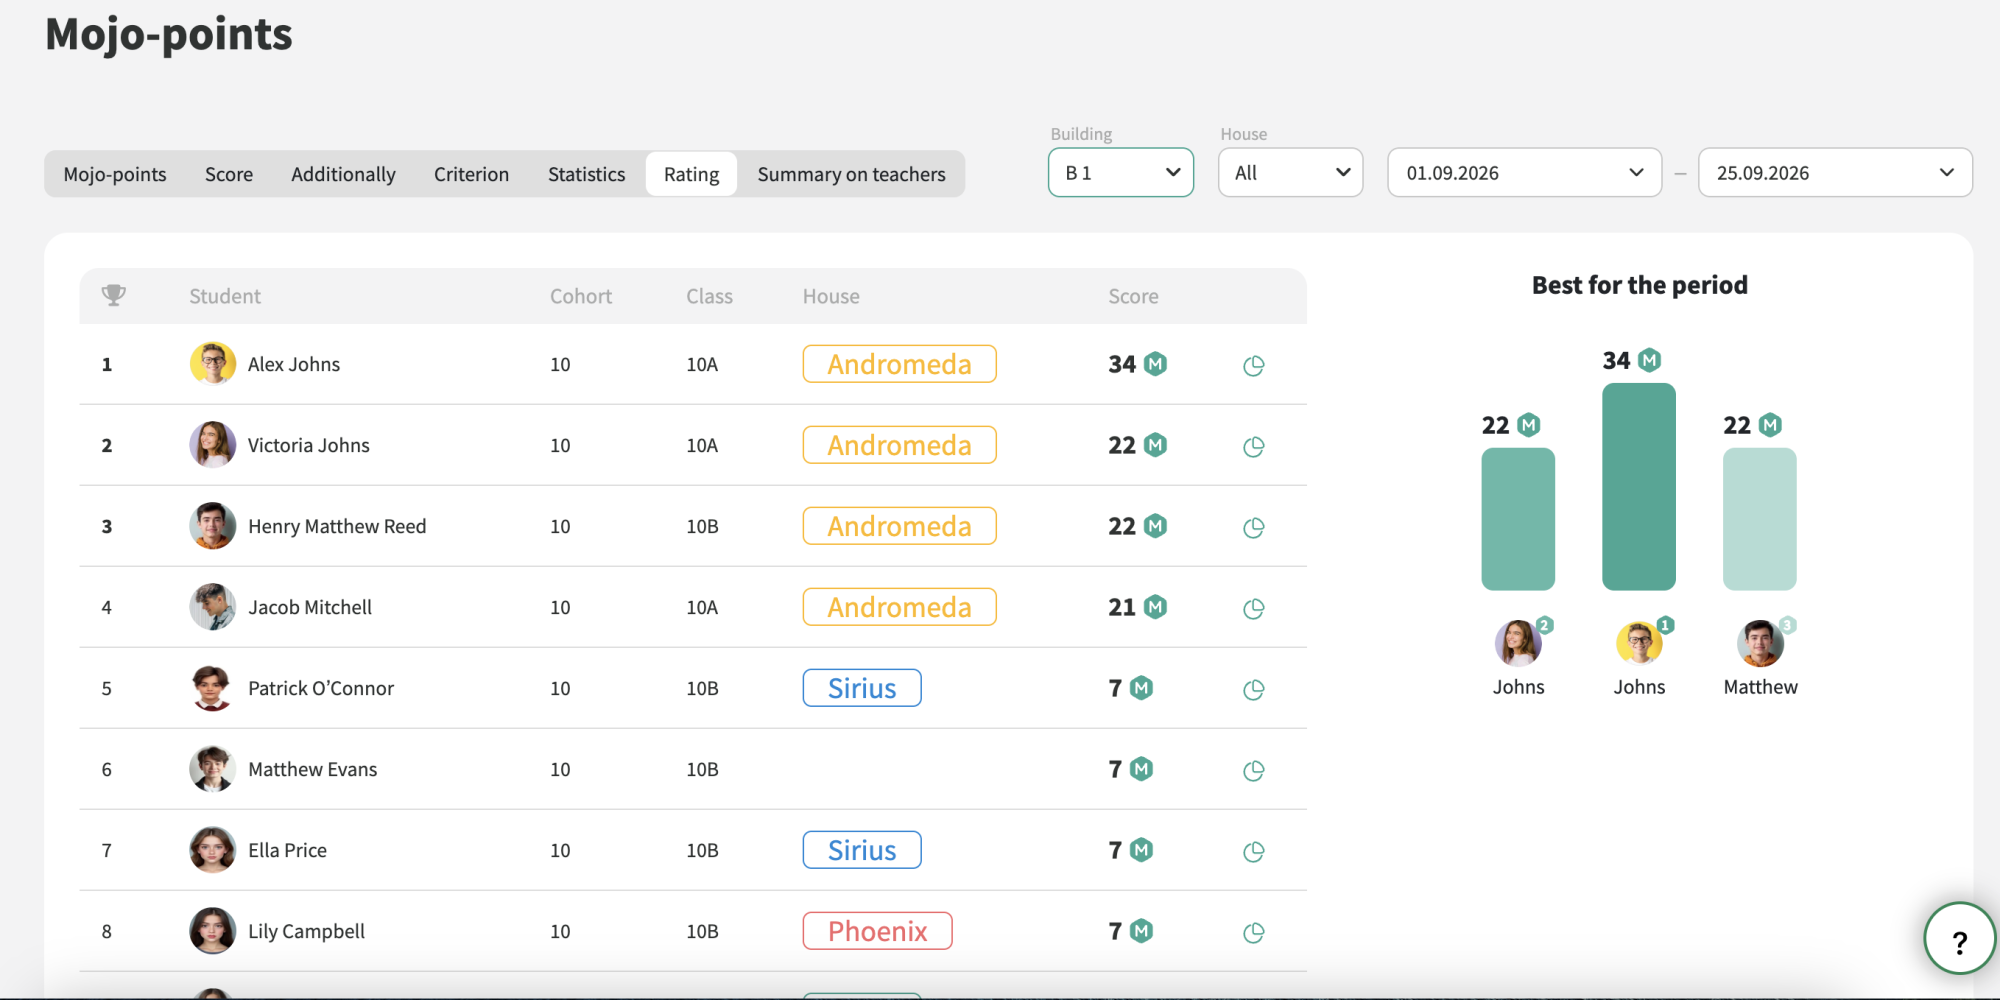Viewport: 2000px width, 1000px height.
Task: Open start date dropdown 01.09.2026
Action: coord(1524,173)
